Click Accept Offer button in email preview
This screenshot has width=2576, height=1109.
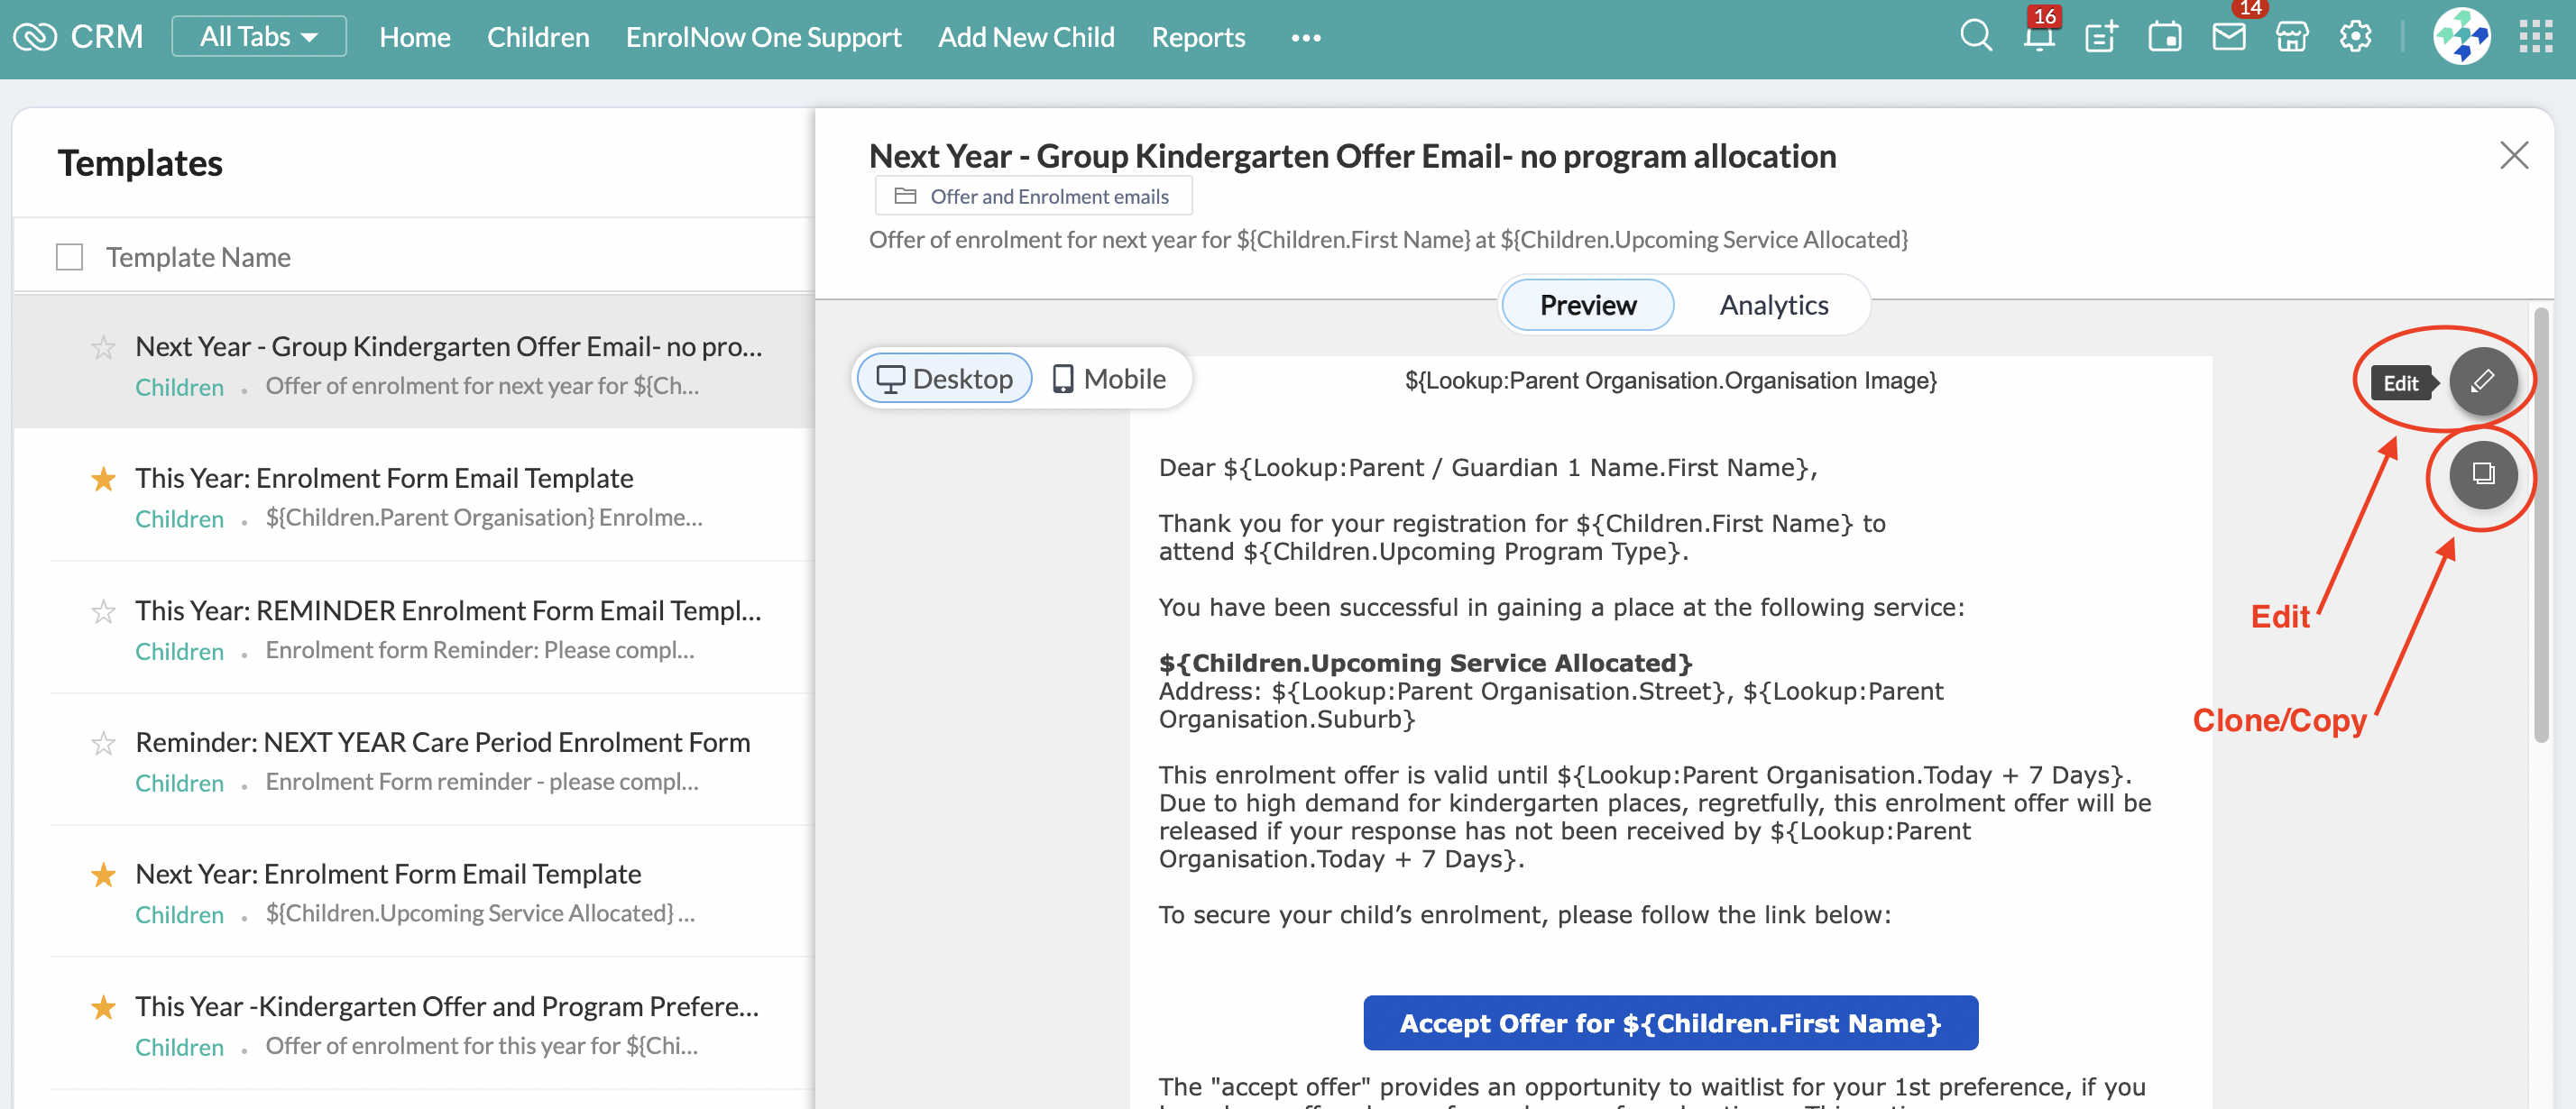coord(1669,1022)
